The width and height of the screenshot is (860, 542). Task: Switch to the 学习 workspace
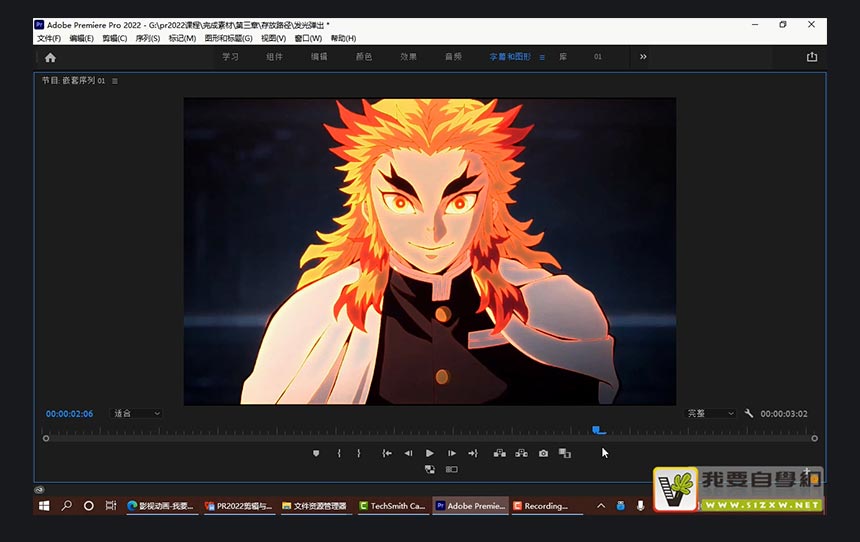(230, 57)
